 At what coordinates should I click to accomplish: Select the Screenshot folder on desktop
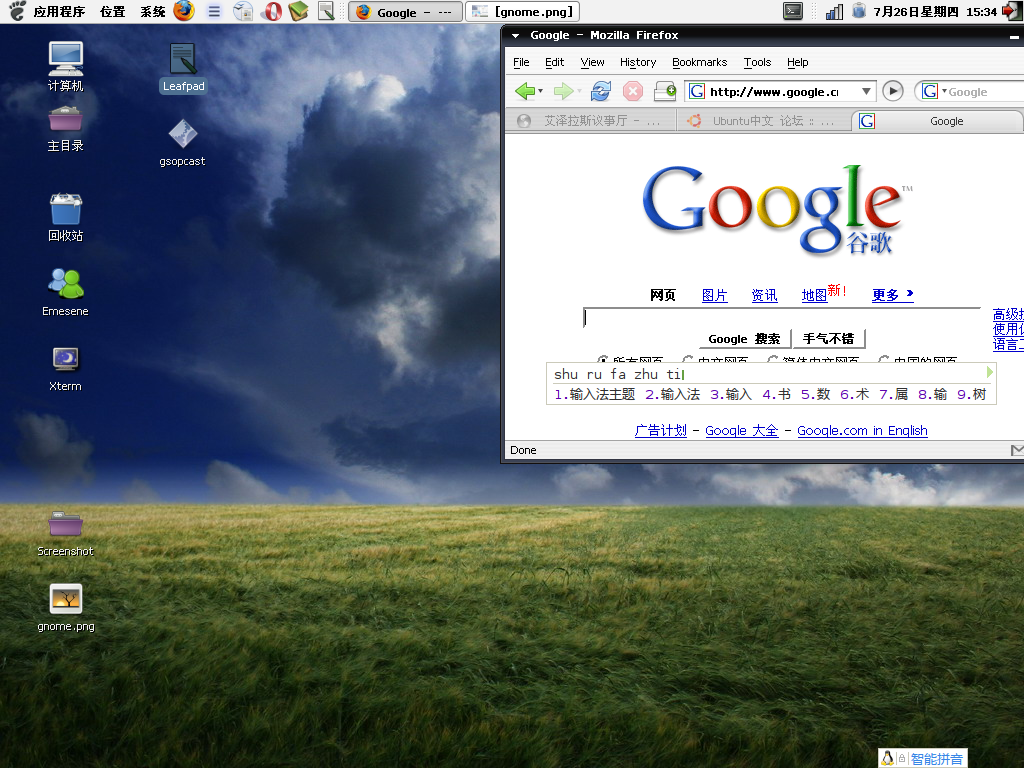pos(65,534)
